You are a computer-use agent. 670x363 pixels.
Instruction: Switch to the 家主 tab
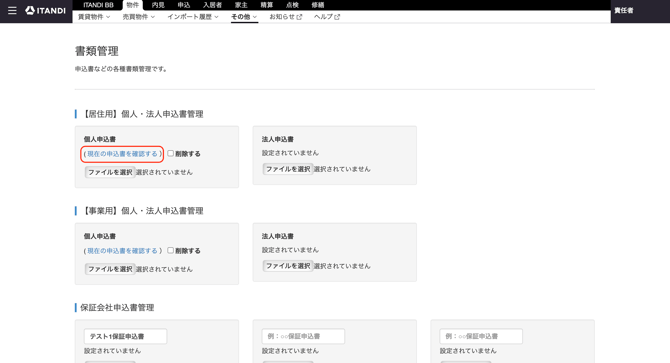click(241, 5)
